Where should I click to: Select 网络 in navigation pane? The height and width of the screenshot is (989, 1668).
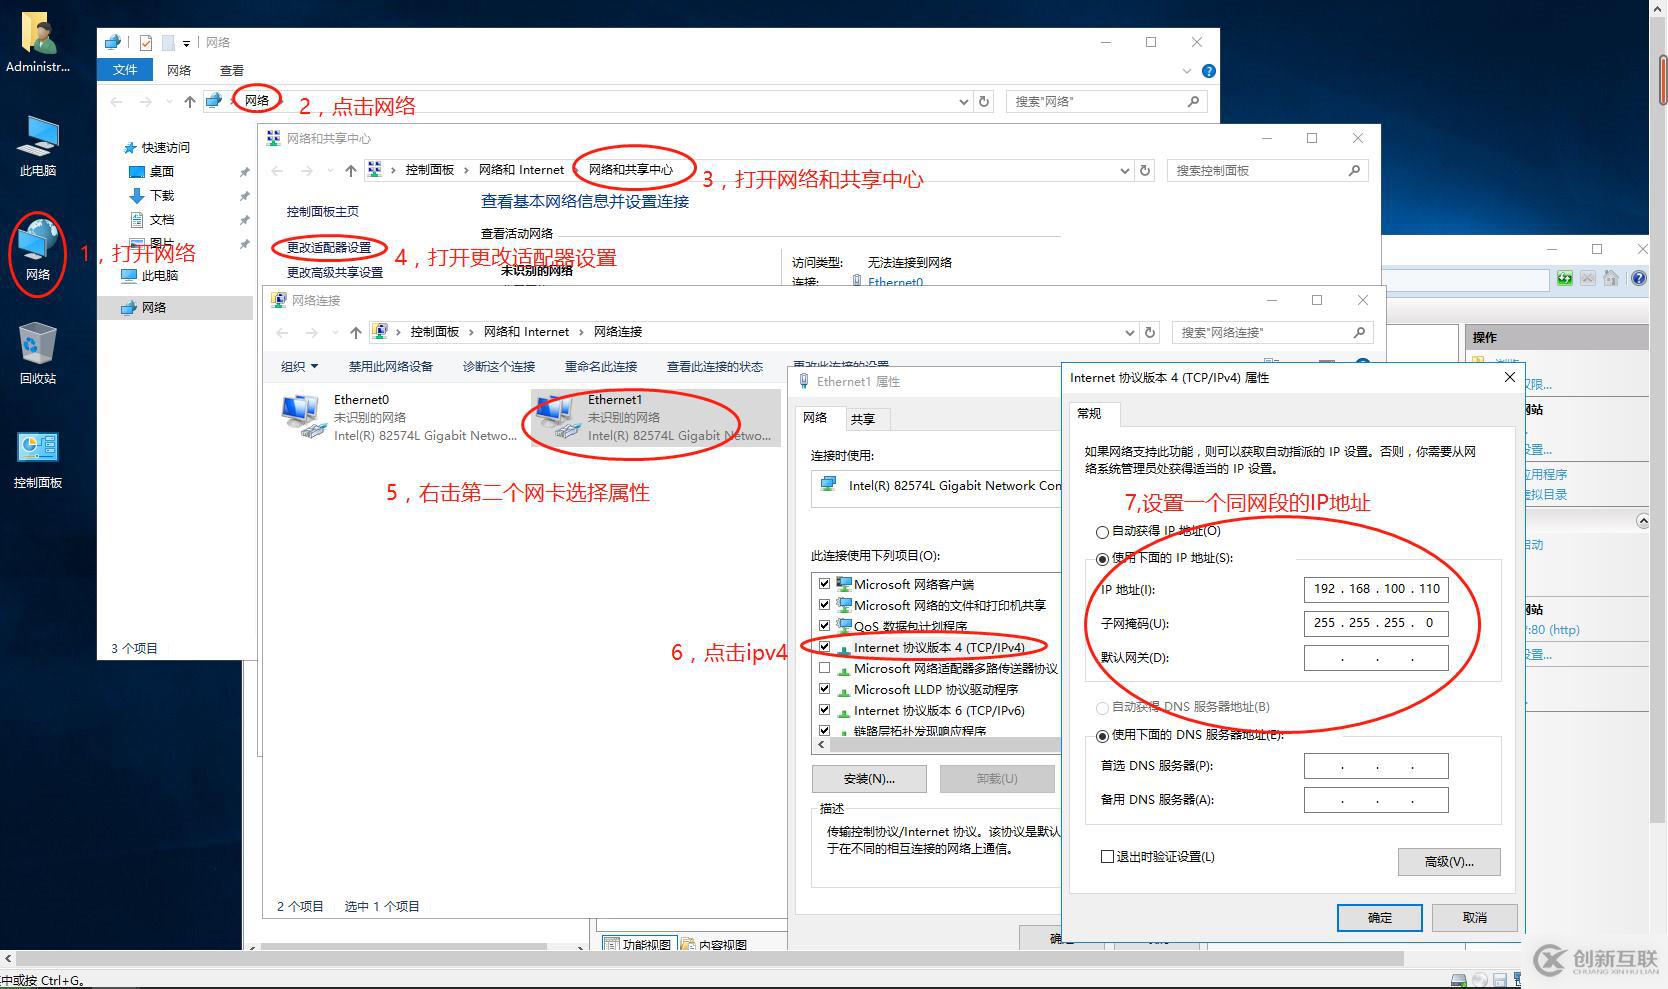tap(153, 307)
